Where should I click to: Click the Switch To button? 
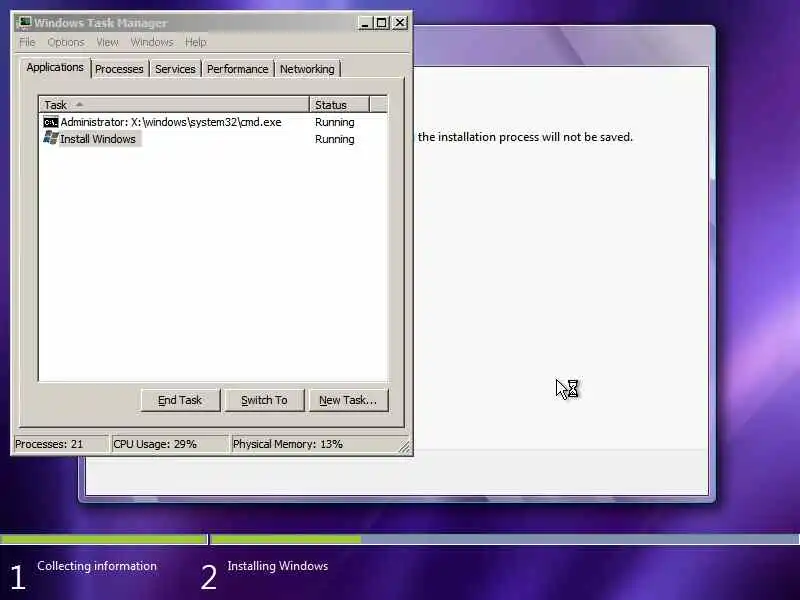click(264, 400)
